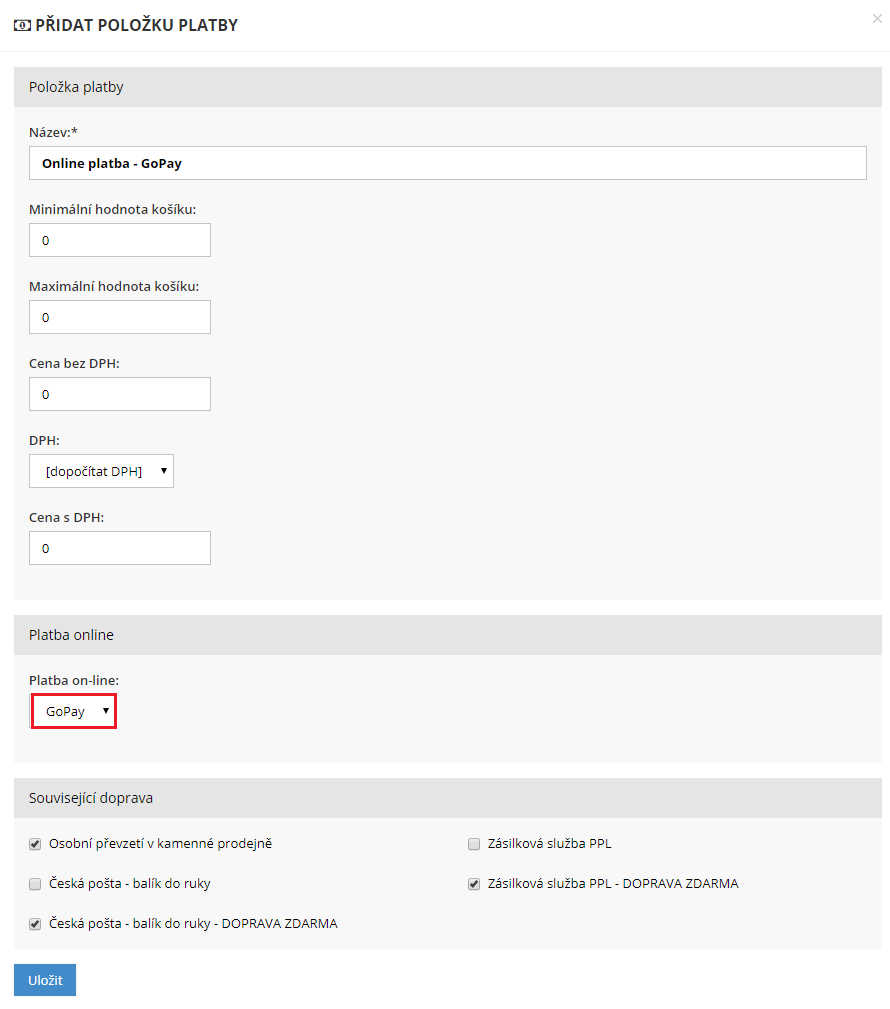Click the Platba on-line label
890x1009 pixels.
[x=74, y=680]
